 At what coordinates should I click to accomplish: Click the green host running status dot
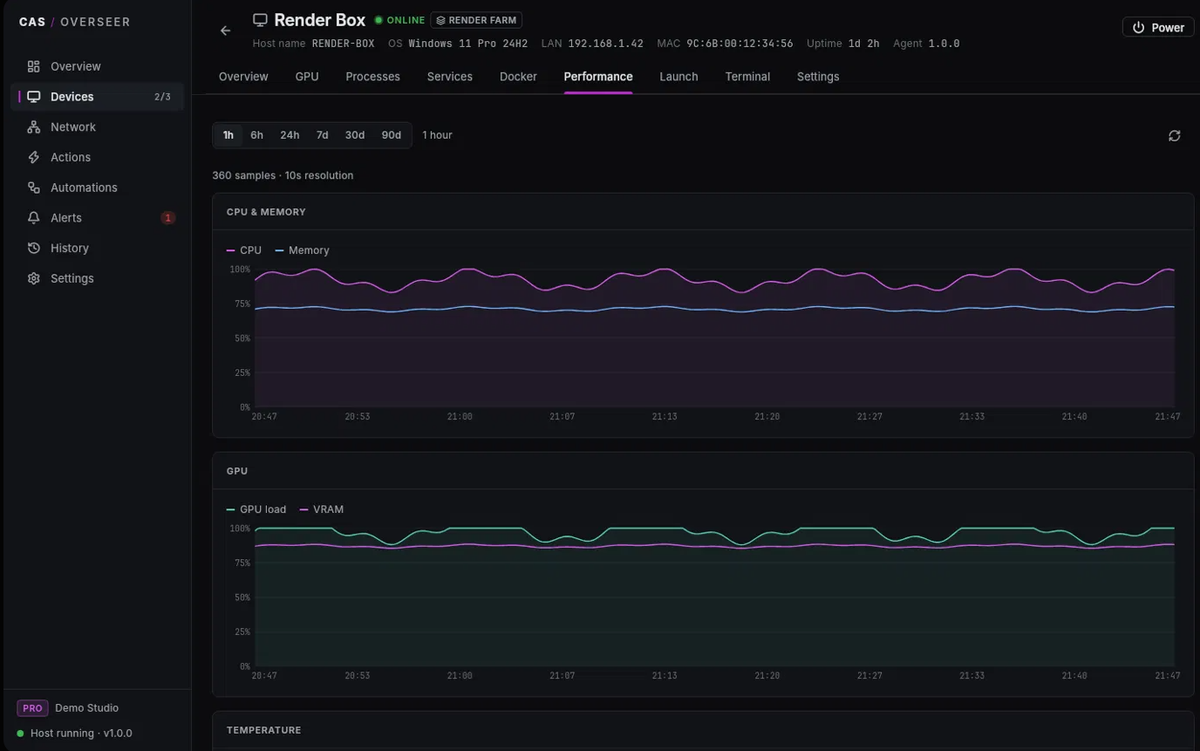(x=21, y=733)
